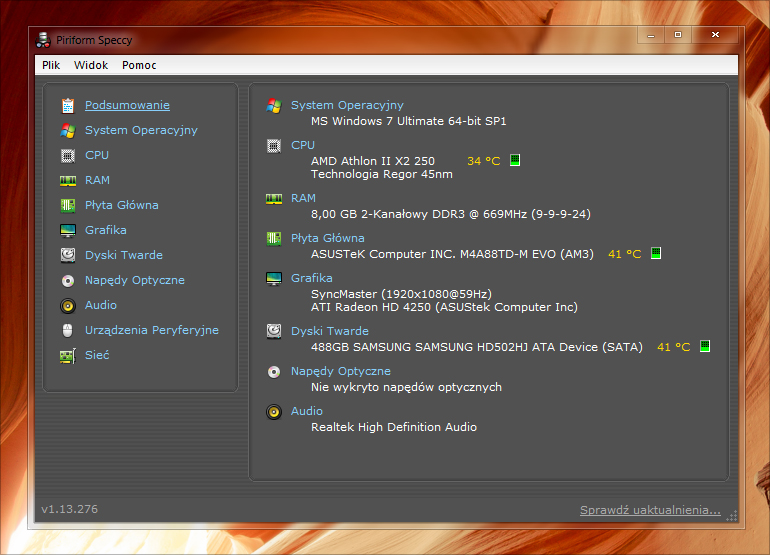Viewport: 770px width, 555px height.
Task: Click the 34 °C CPU temperature value
Action: tap(483, 161)
